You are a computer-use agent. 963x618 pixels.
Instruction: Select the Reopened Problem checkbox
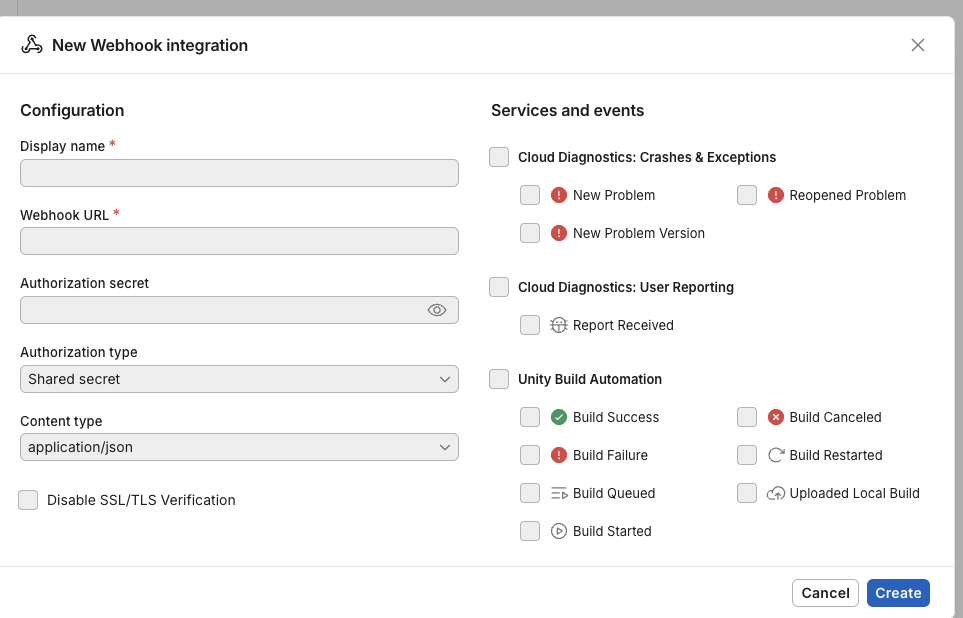click(747, 195)
